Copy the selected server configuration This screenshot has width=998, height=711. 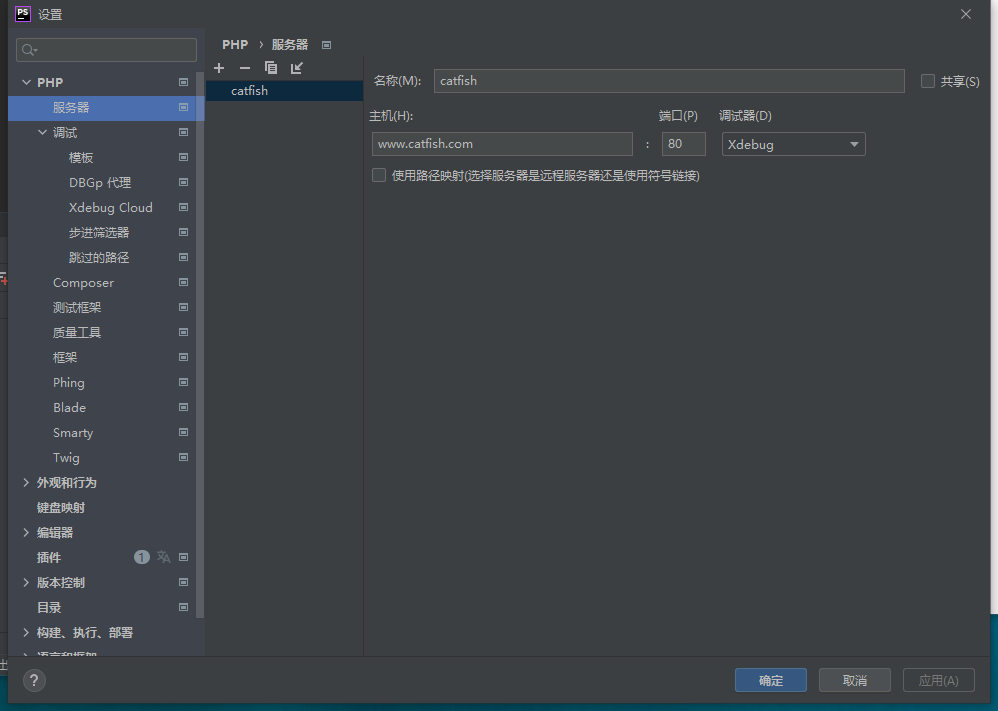click(x=271, y=68)
